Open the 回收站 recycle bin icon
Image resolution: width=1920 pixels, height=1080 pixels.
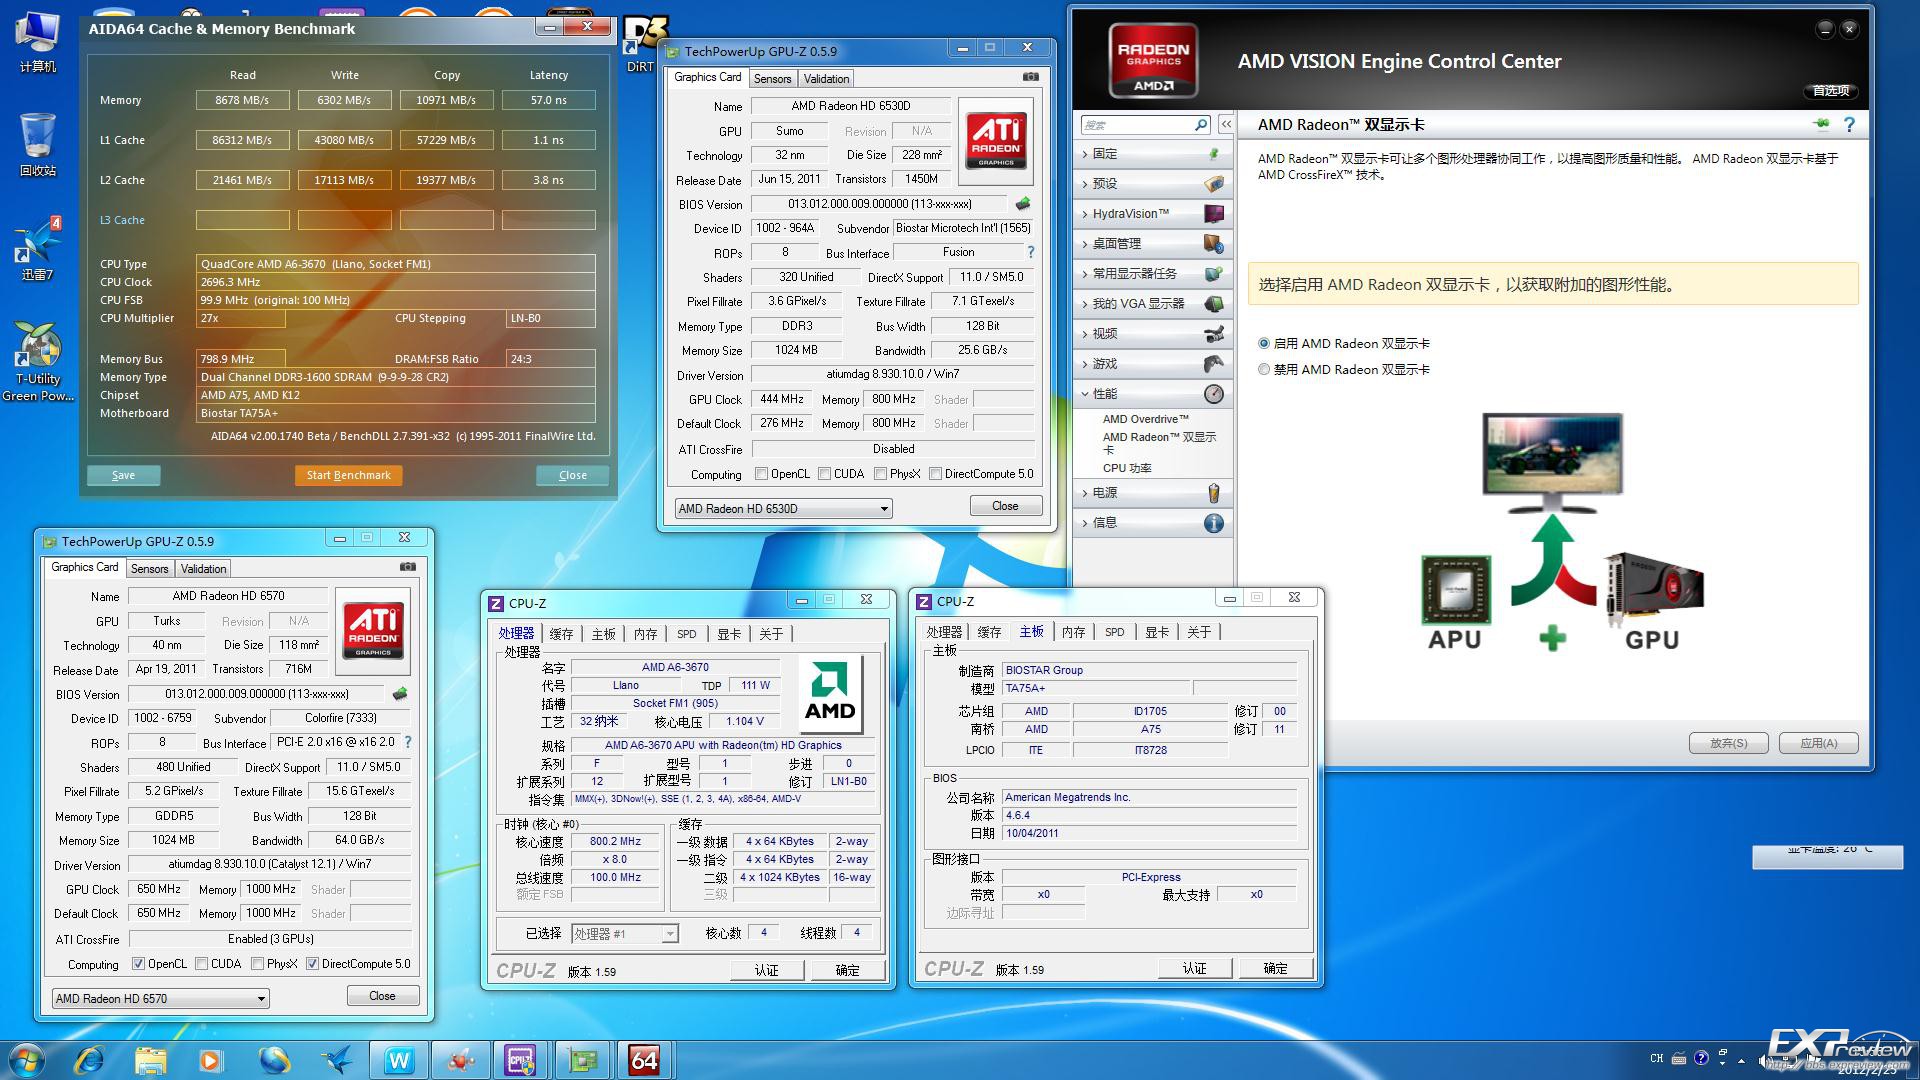(x=37, y=145)
